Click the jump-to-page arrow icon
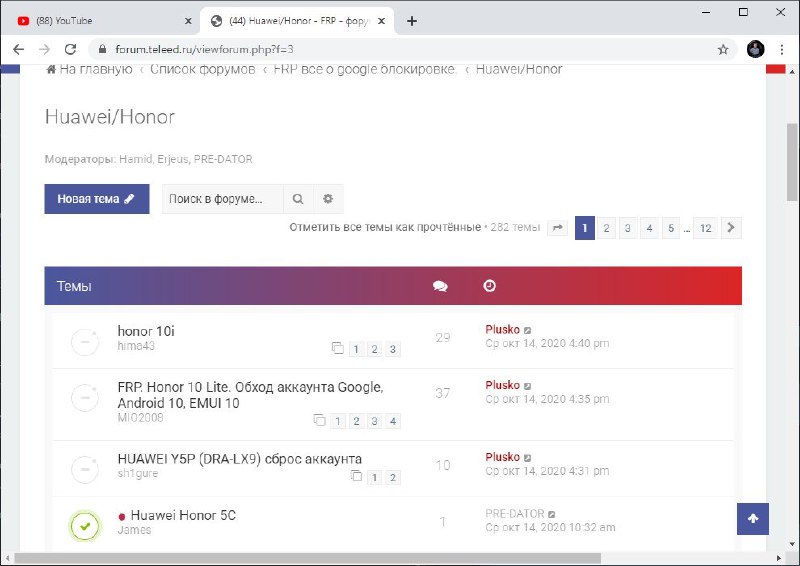The image size is (800, 566). point(558,228)
